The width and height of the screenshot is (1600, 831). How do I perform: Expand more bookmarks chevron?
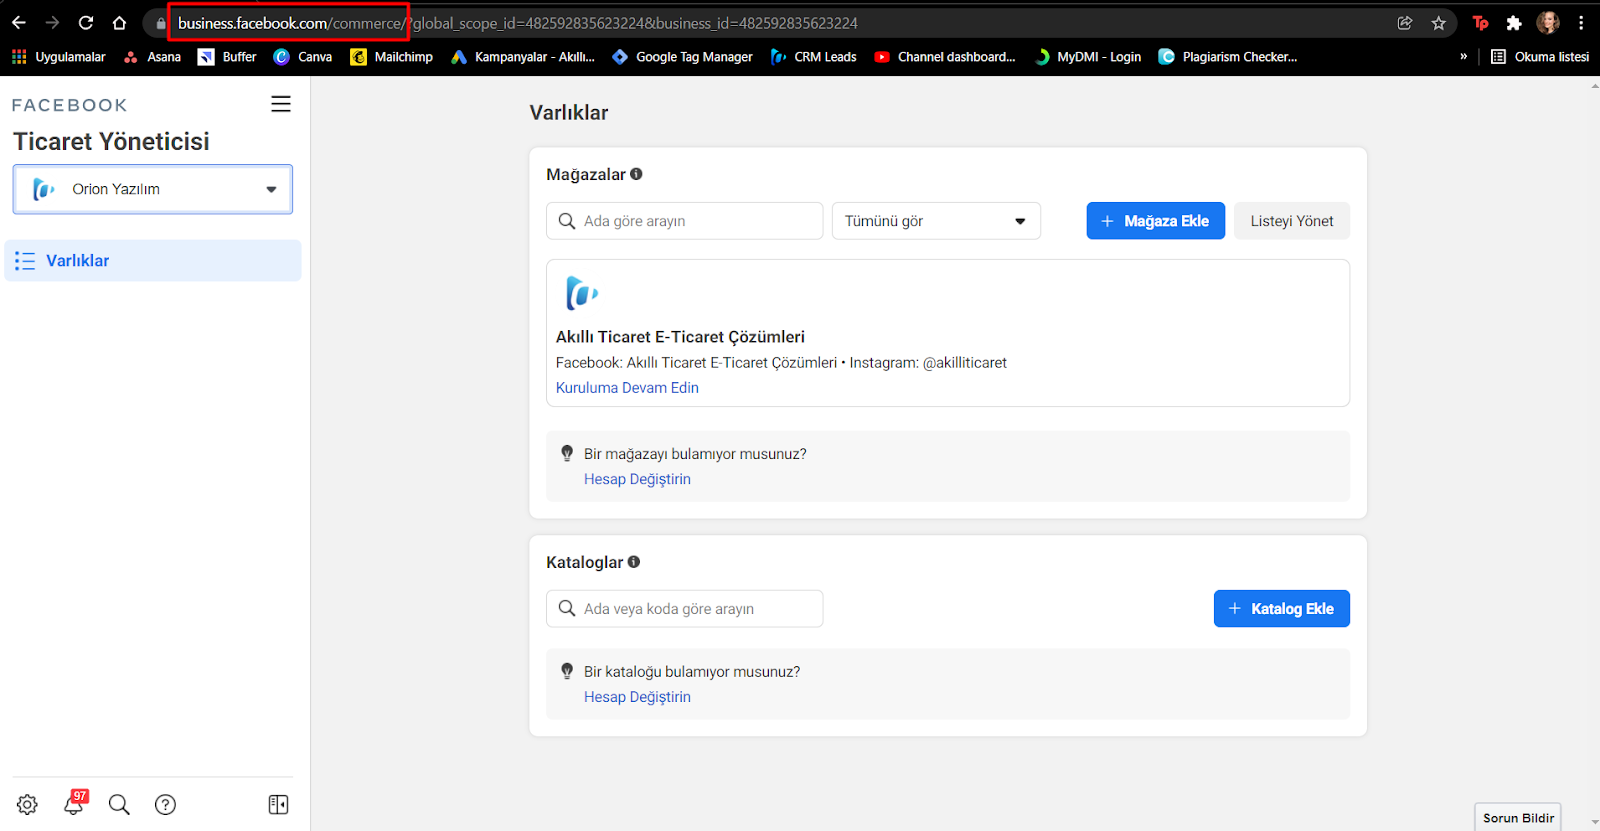pos(1463,57)
